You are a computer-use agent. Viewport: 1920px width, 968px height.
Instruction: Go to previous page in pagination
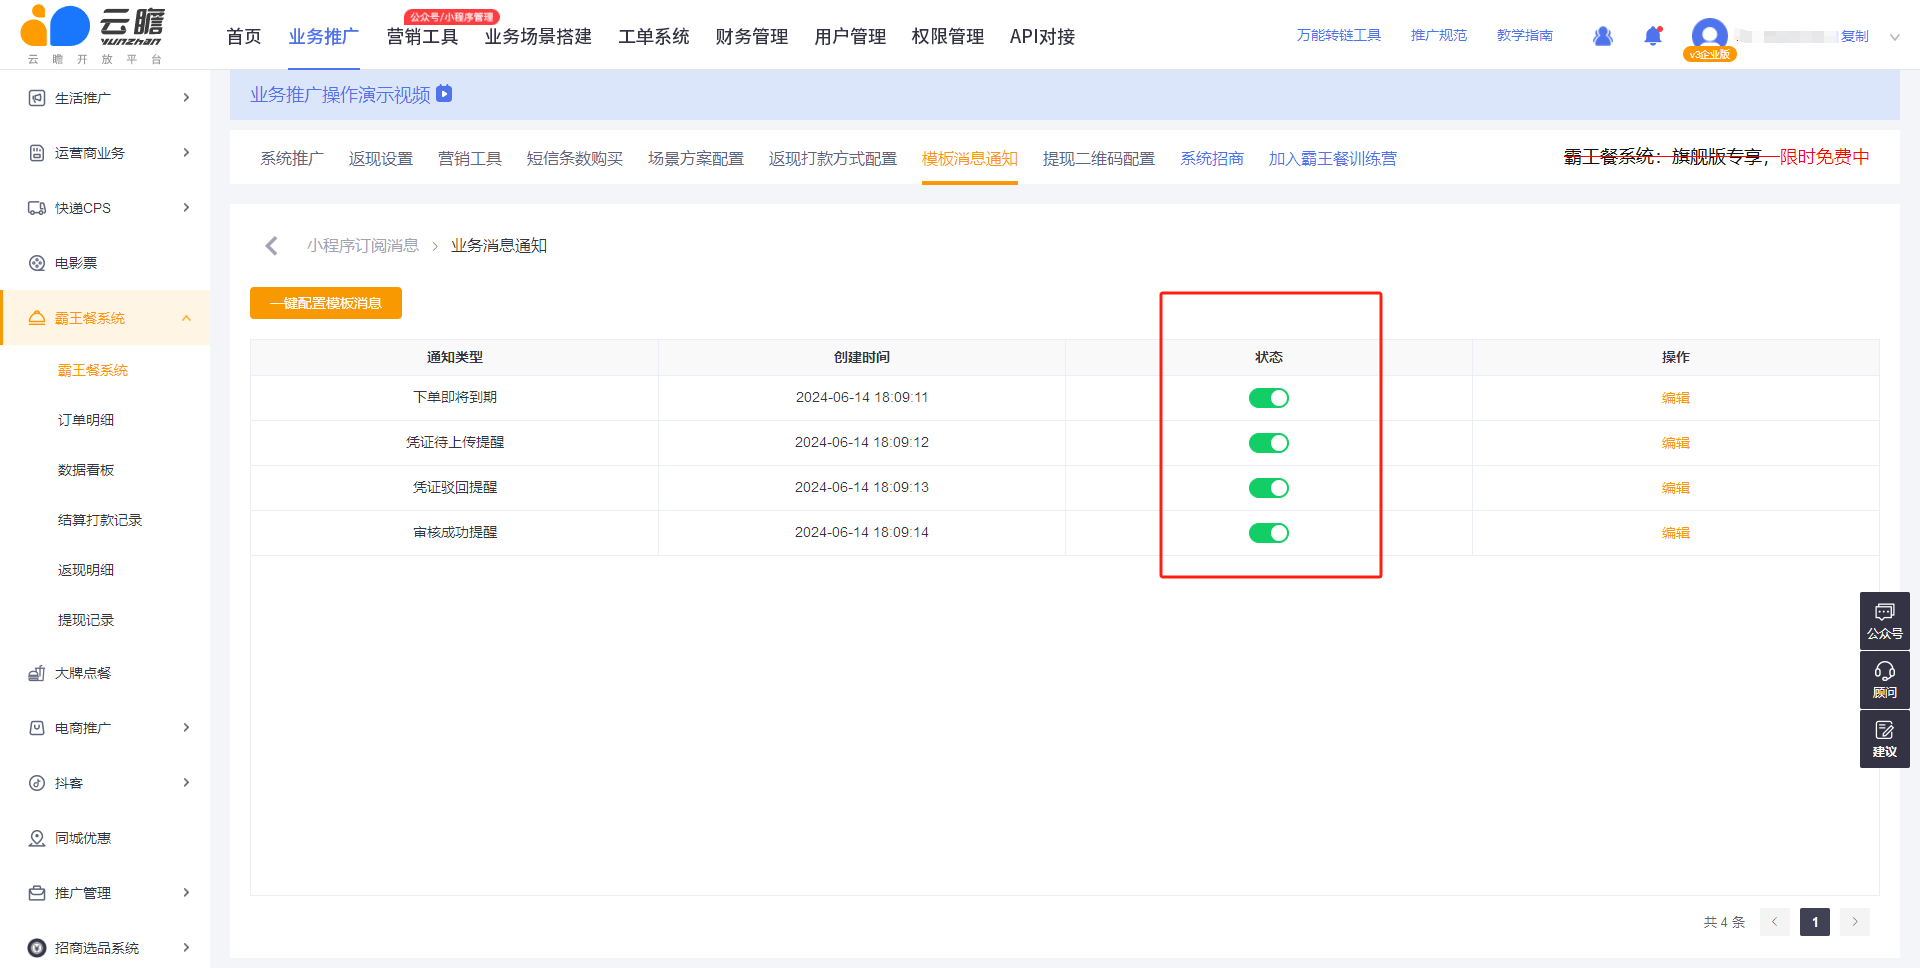(x=1775, y=922)
